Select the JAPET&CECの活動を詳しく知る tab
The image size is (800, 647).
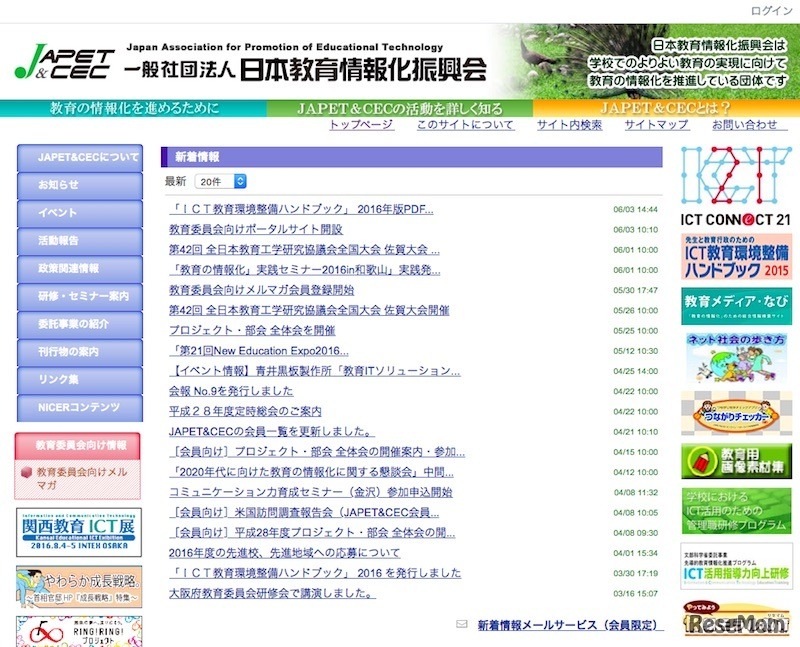click(399, 108)
